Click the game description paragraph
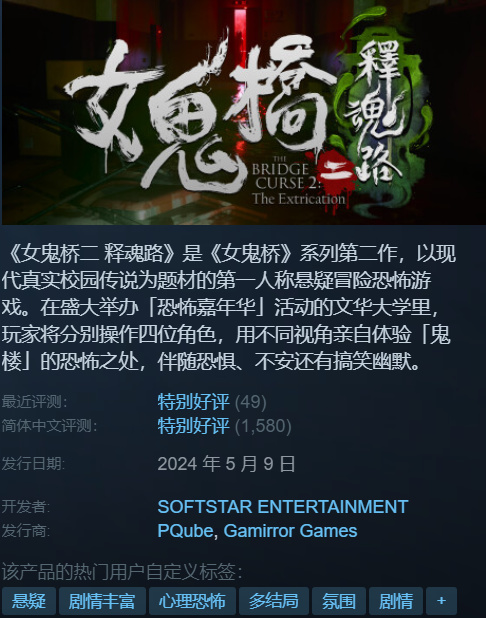 229,307
